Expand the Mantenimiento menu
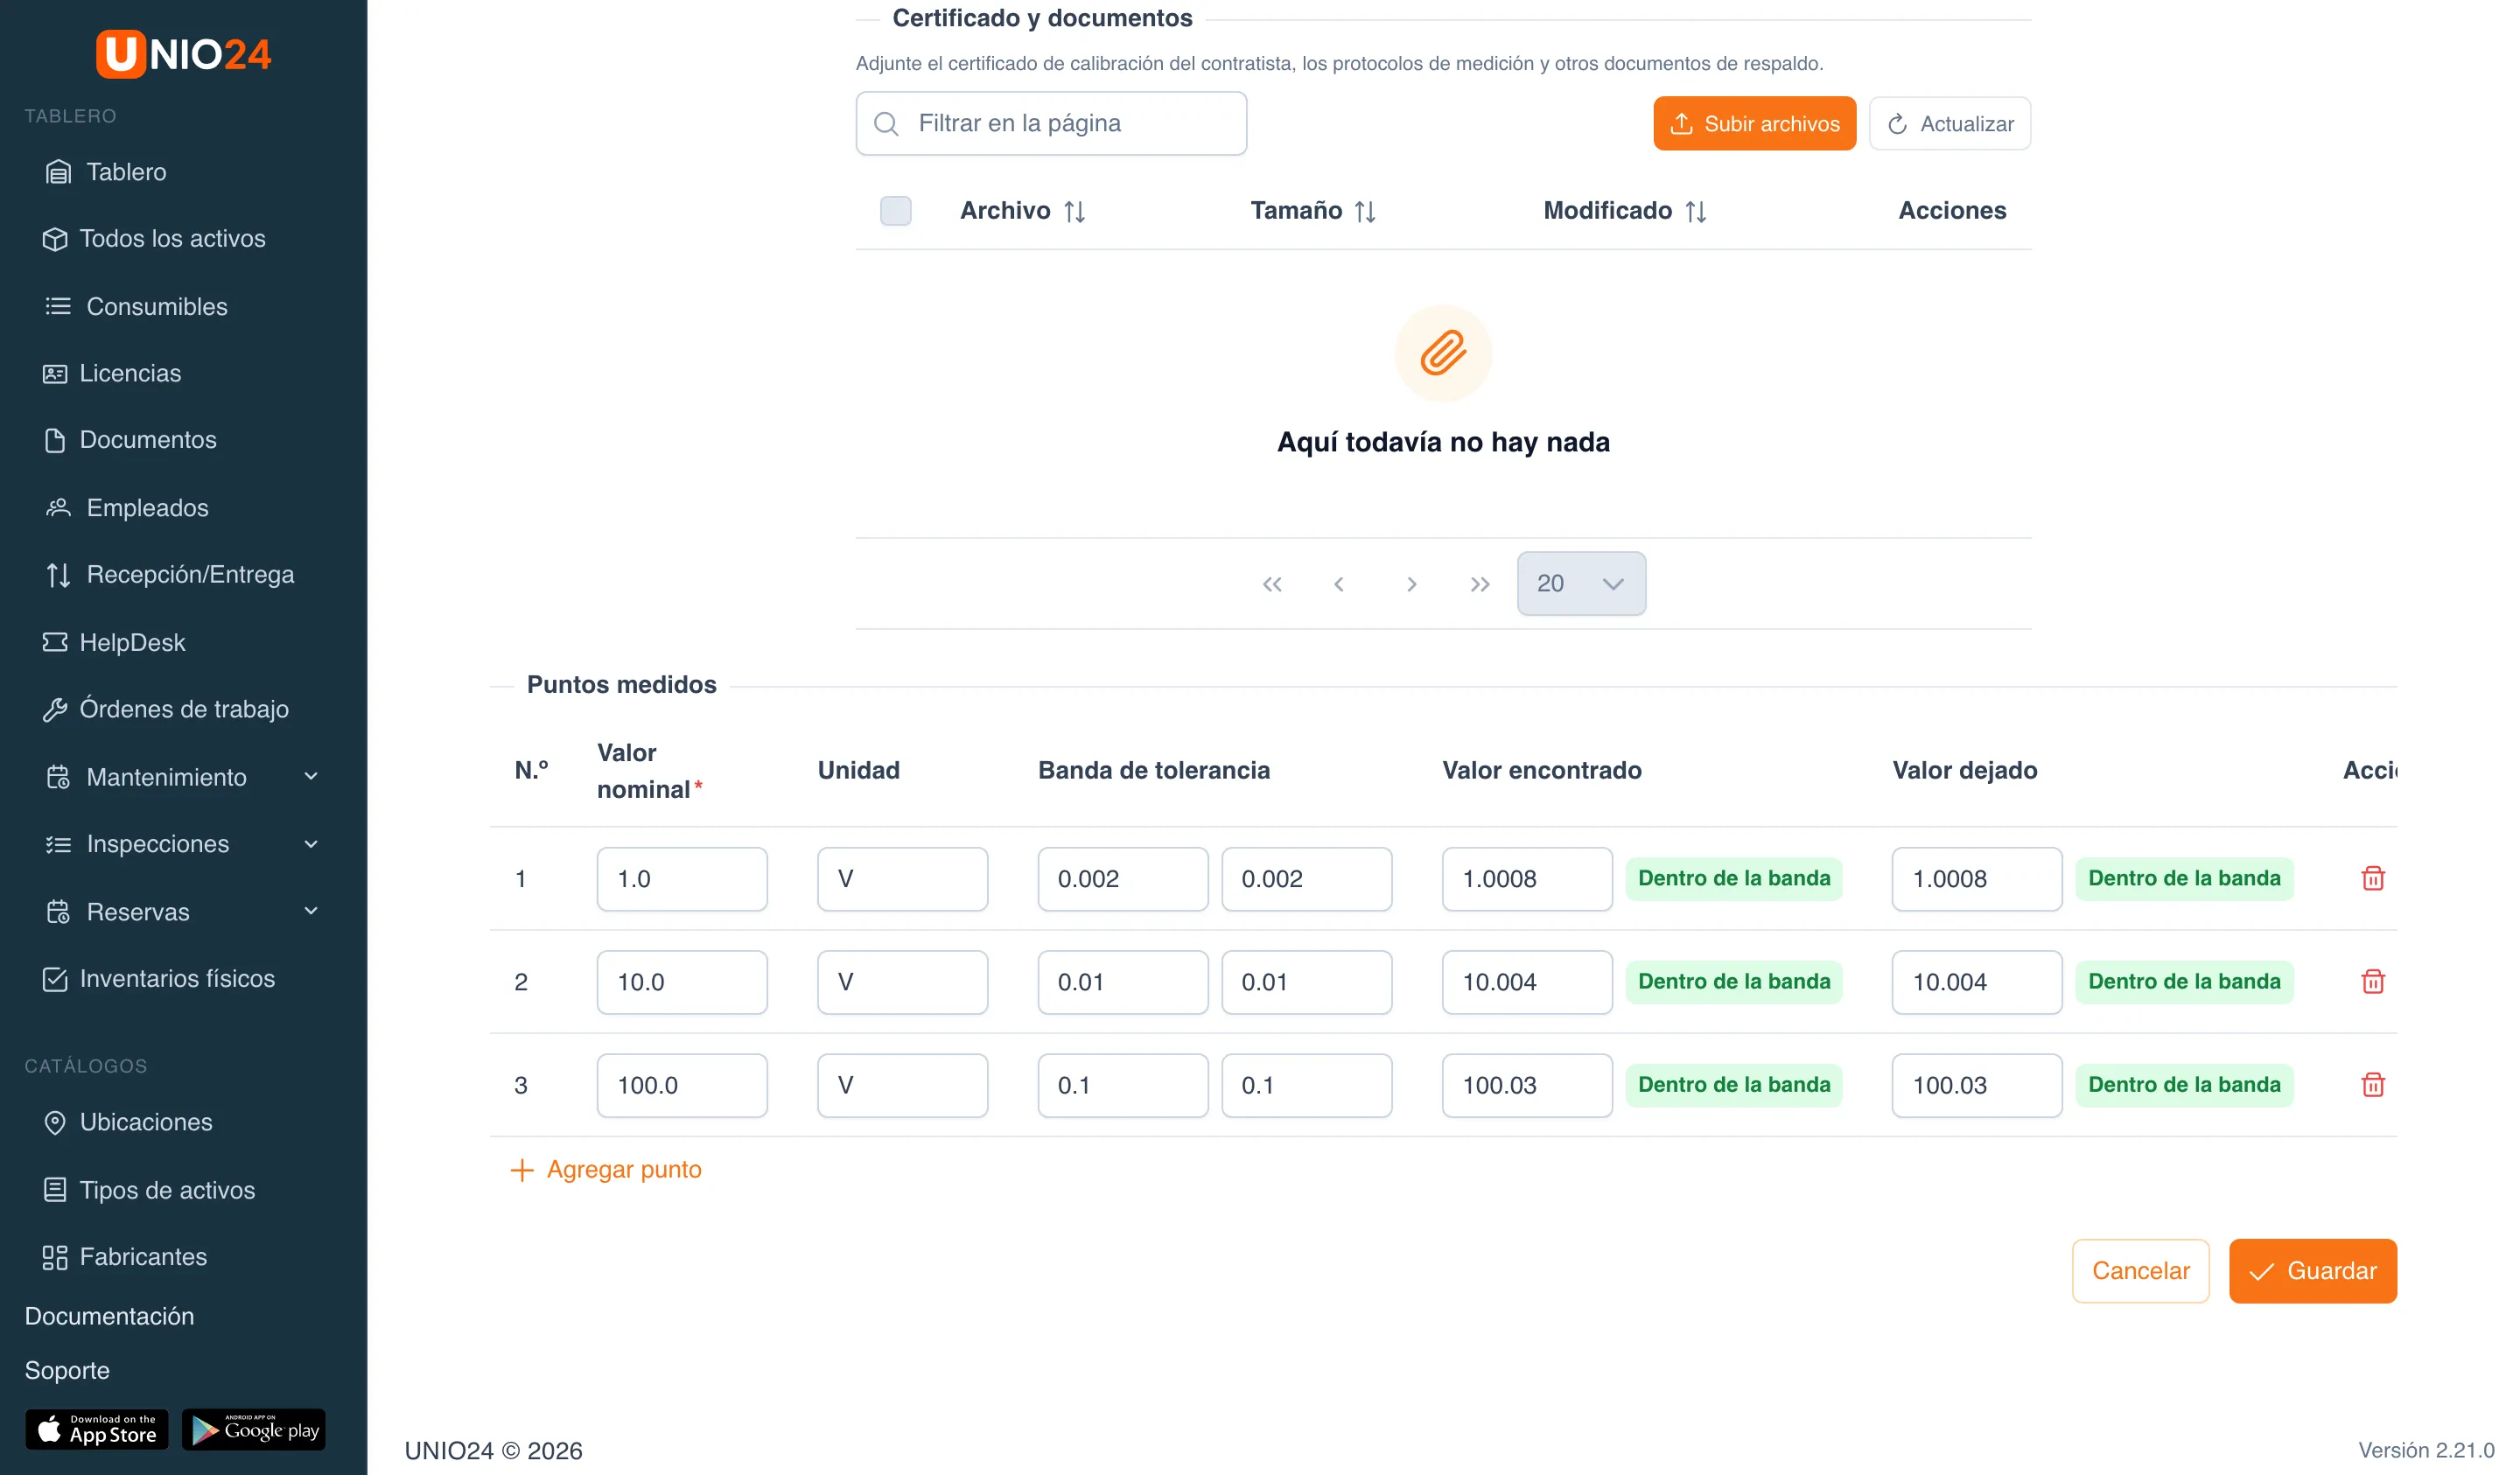2520x1475 pixels. (183, 776)
